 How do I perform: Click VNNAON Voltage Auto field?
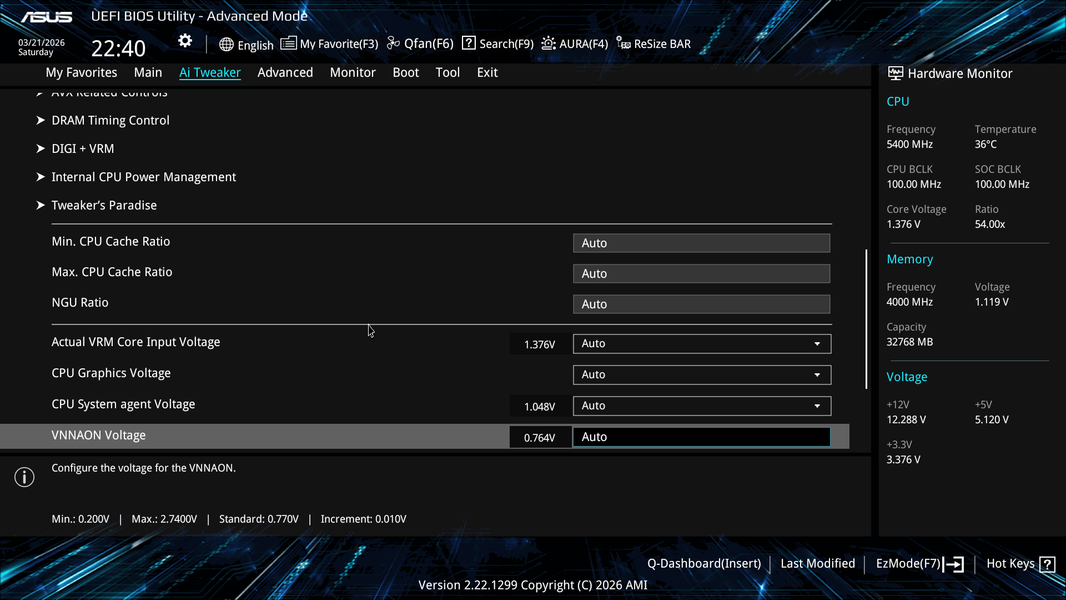tap(702, 437)
